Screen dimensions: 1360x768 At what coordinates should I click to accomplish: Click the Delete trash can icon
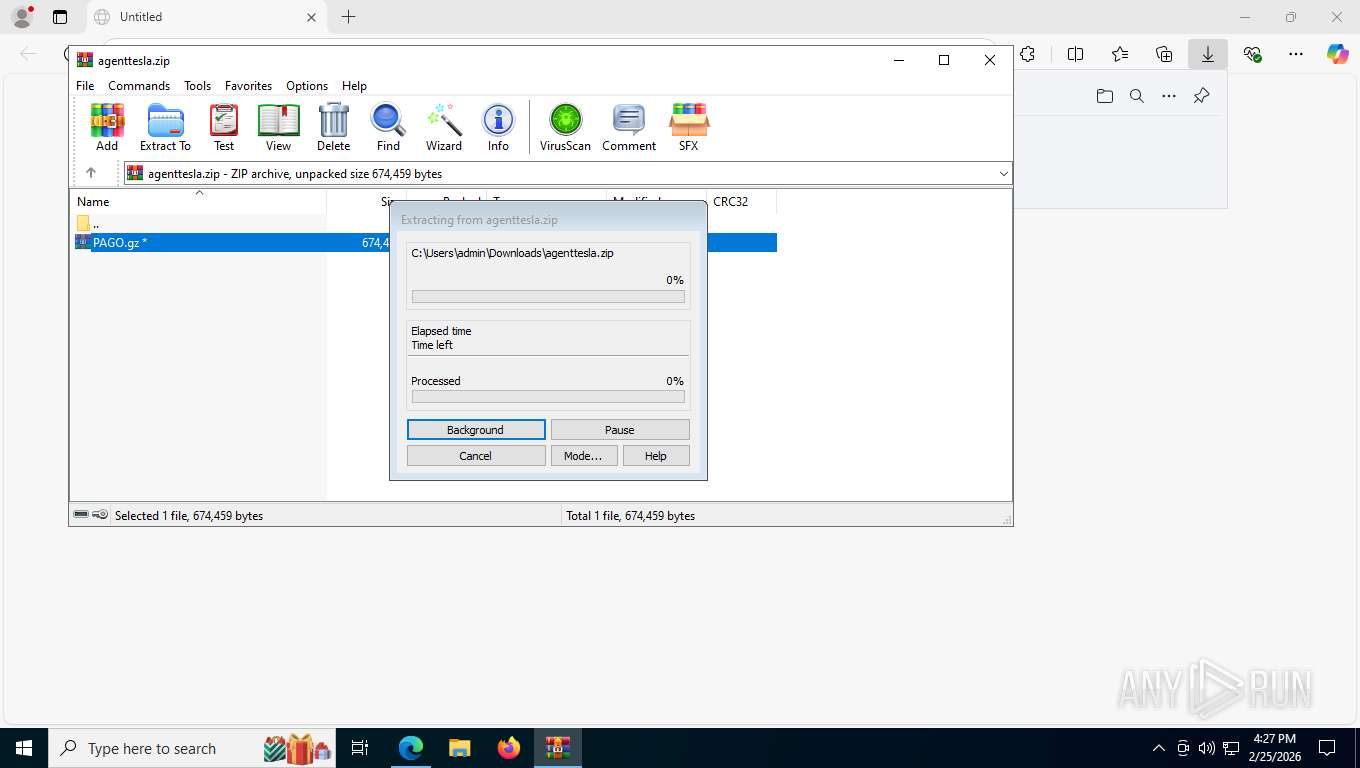point(333,127)
